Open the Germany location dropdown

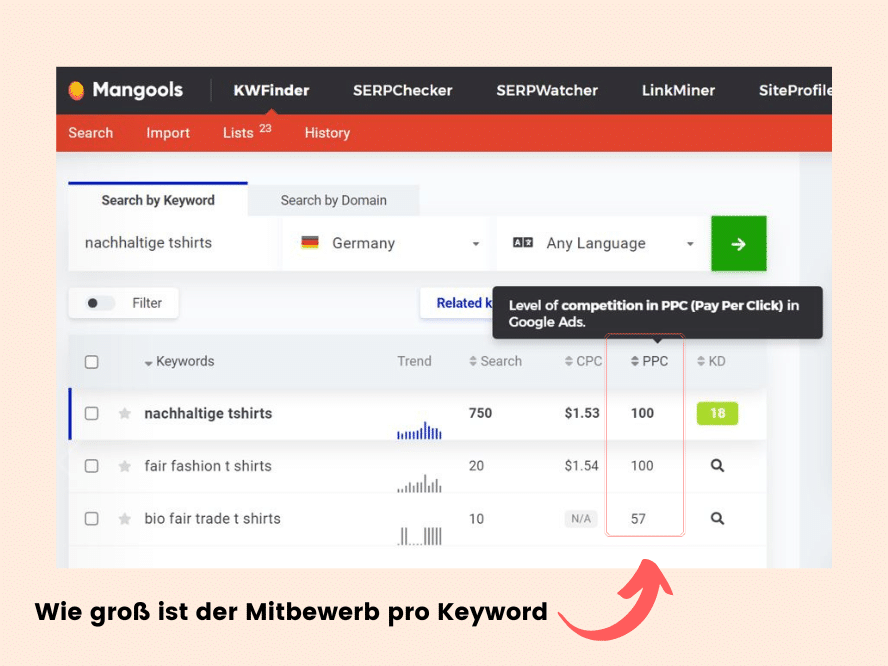point(388,243)
